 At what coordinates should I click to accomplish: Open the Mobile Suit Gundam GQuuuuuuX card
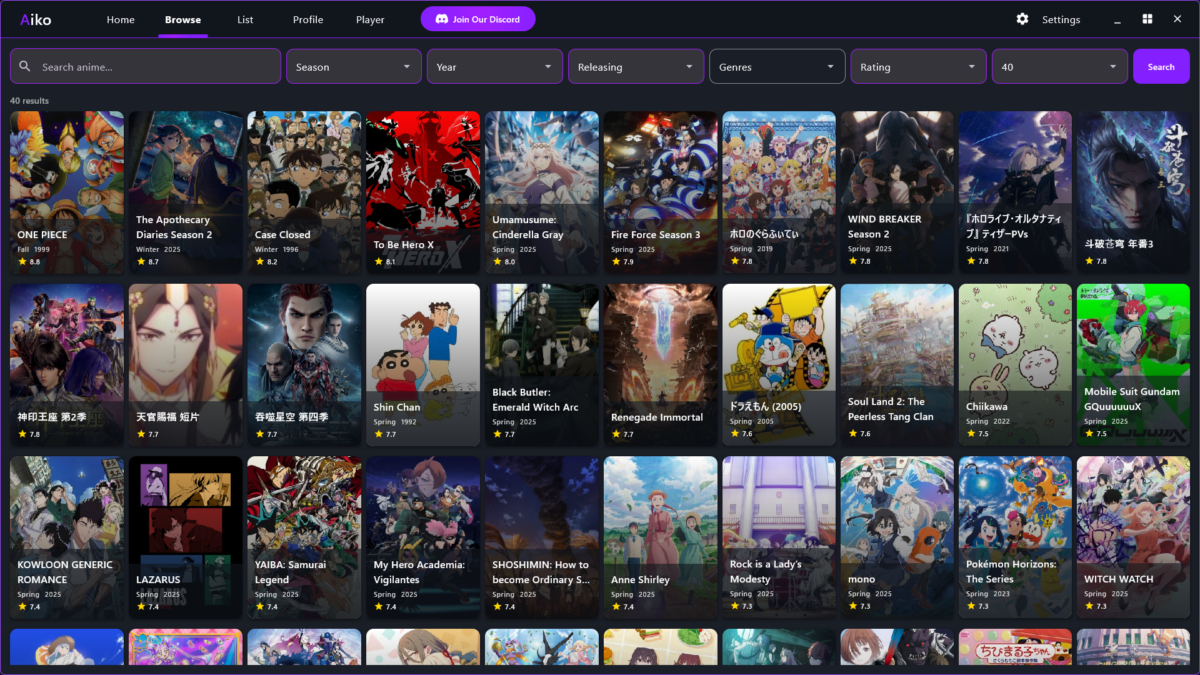point(1134,365)
